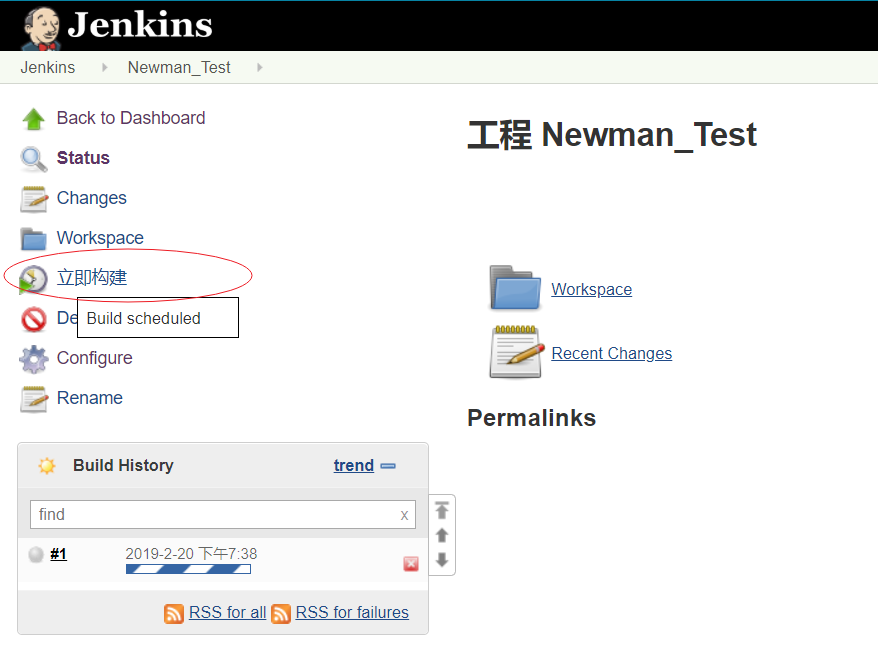Open Configure for the project
The image size is (878, 649).
(95, 358)
